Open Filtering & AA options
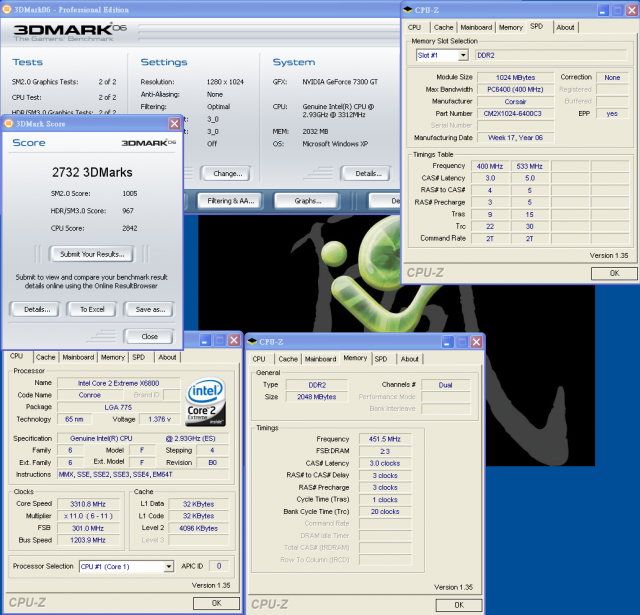The height and width of the screenshot is (615, 640). coord(230,201)
